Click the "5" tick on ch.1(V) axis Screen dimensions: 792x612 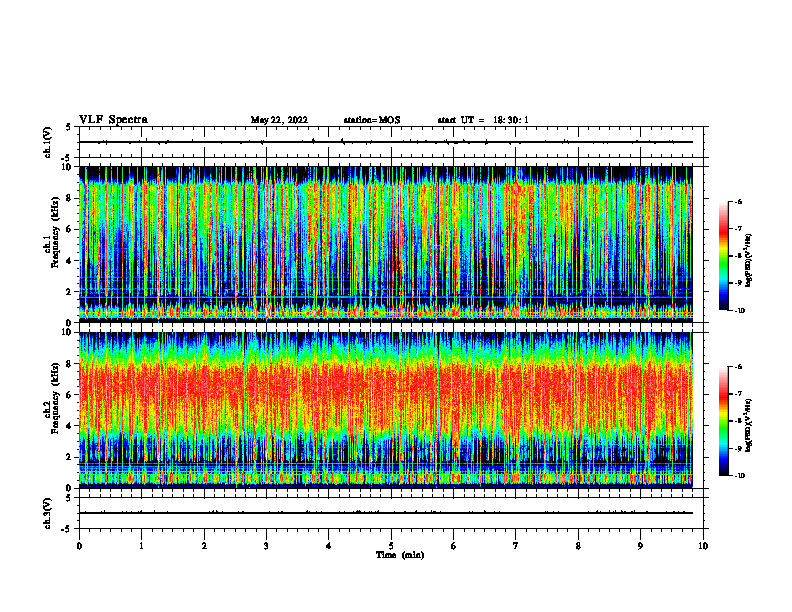(69, 127)
